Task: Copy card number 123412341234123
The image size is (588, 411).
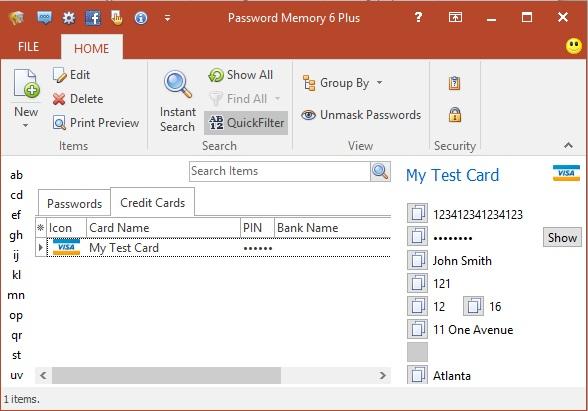Action: [417, 213]
